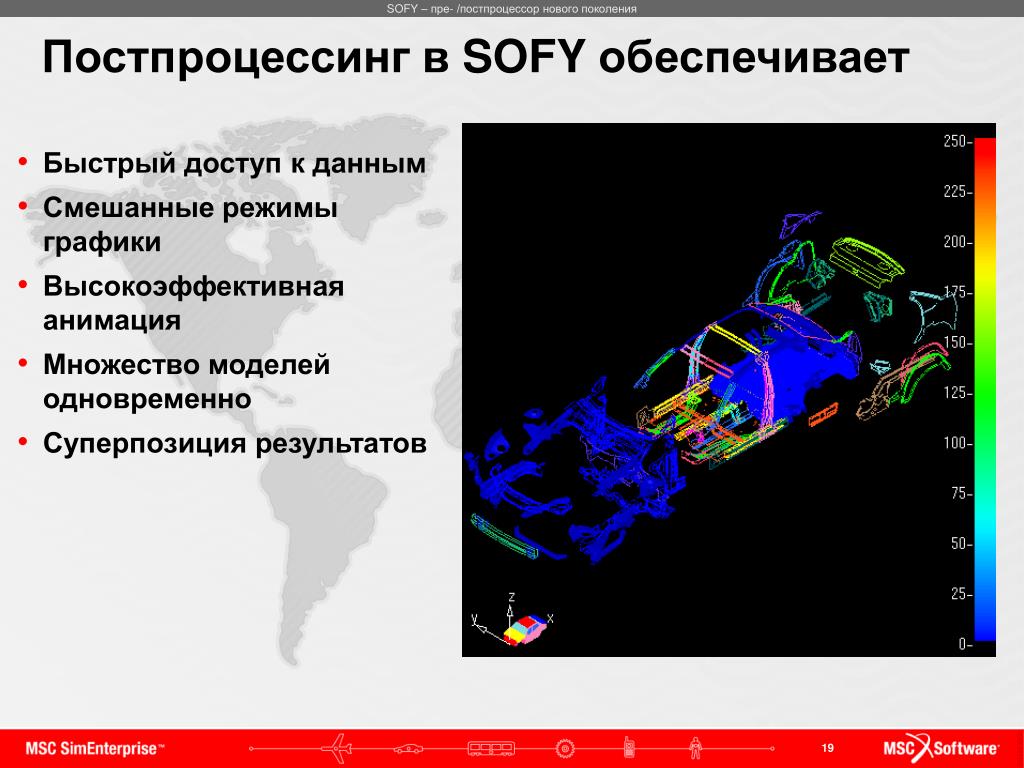Click the gear icon in footer
The image size is (1024, 768).
565,748
